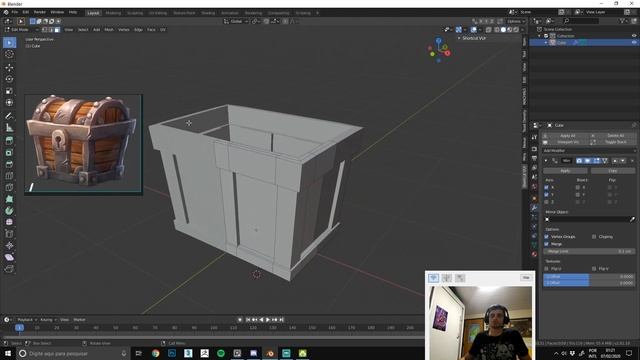Screen dimensions: 640x360
Task: Hide Cube in outliner via eye
Action: pos(634,42)
